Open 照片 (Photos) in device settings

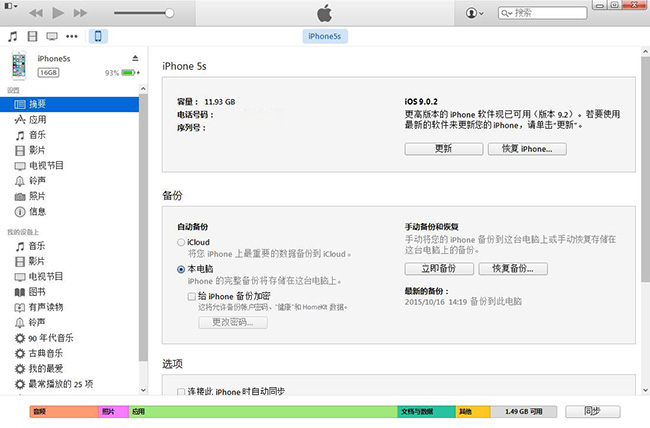[x=36, y=196]
